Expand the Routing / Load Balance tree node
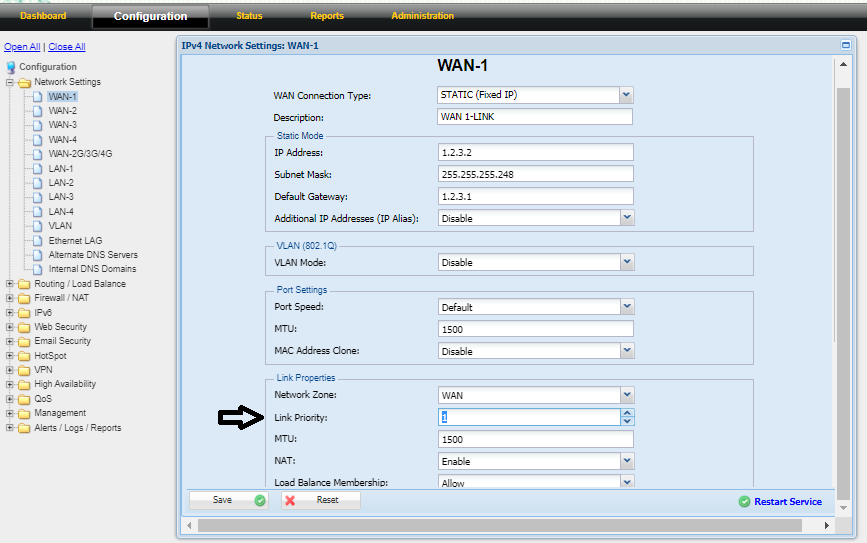867x543 pixels. 10,284
